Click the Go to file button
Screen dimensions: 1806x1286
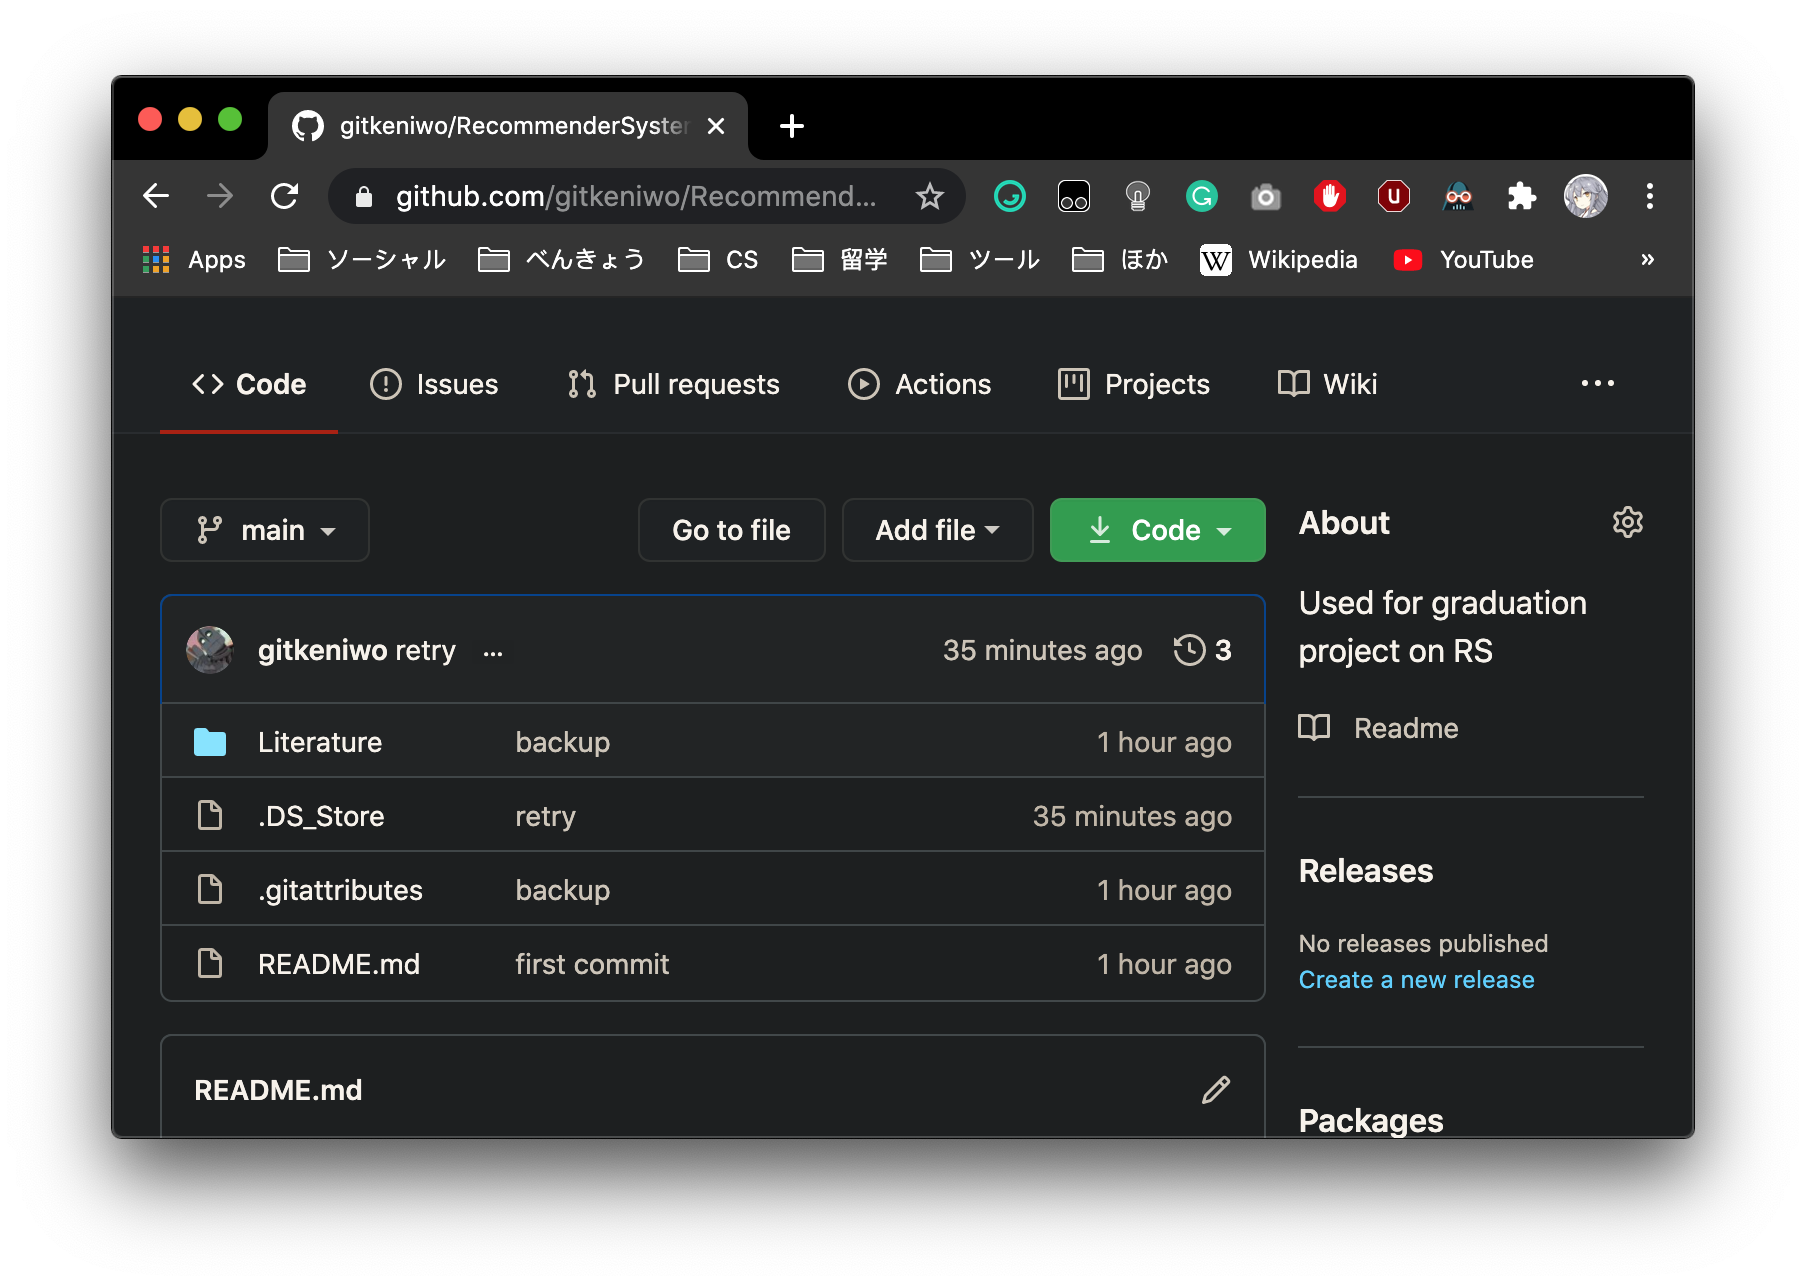coord(731,530)
